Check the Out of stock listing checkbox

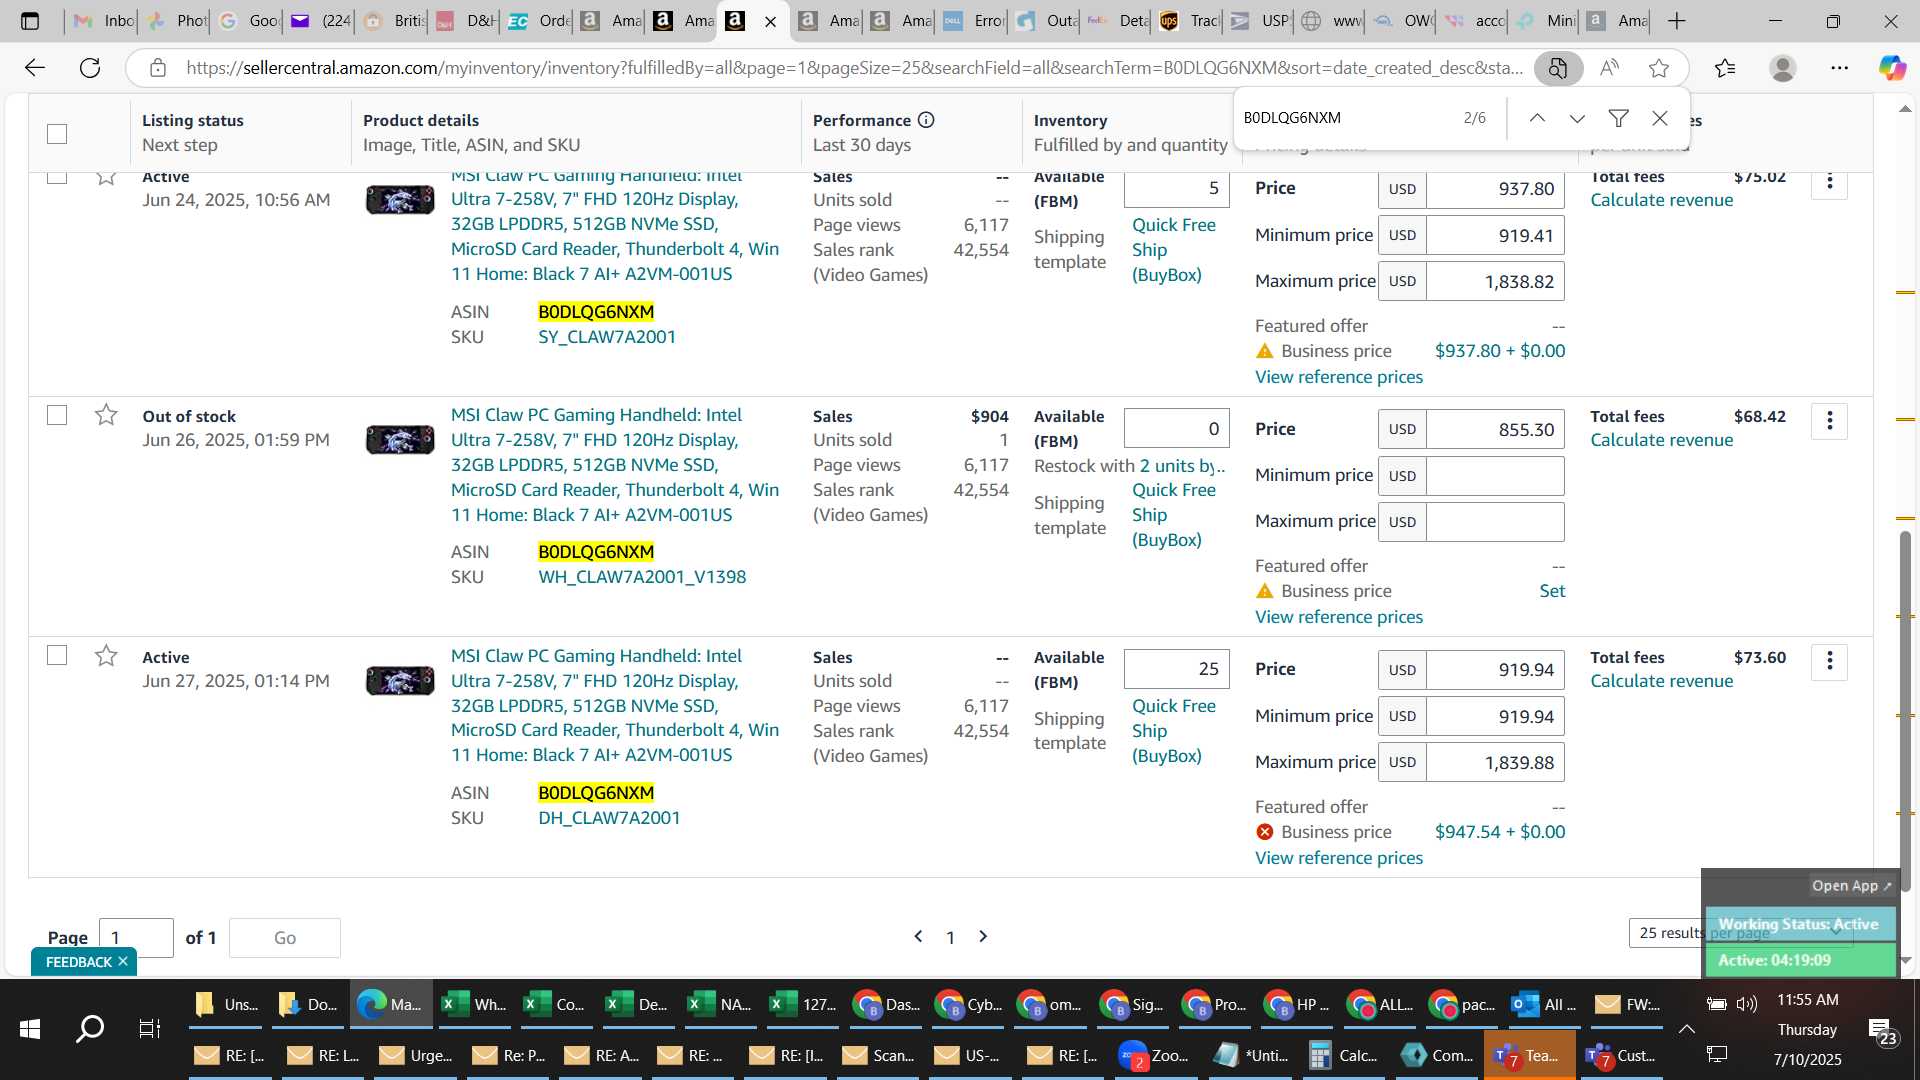click(x=57, y=415)
